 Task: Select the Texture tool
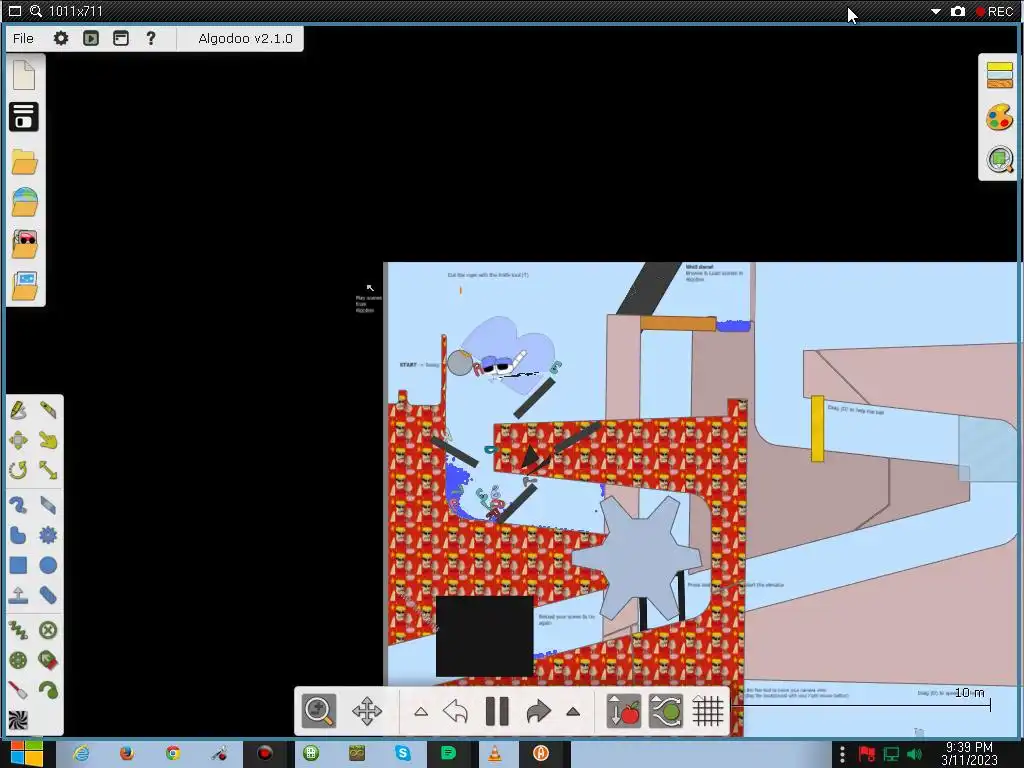18,720
